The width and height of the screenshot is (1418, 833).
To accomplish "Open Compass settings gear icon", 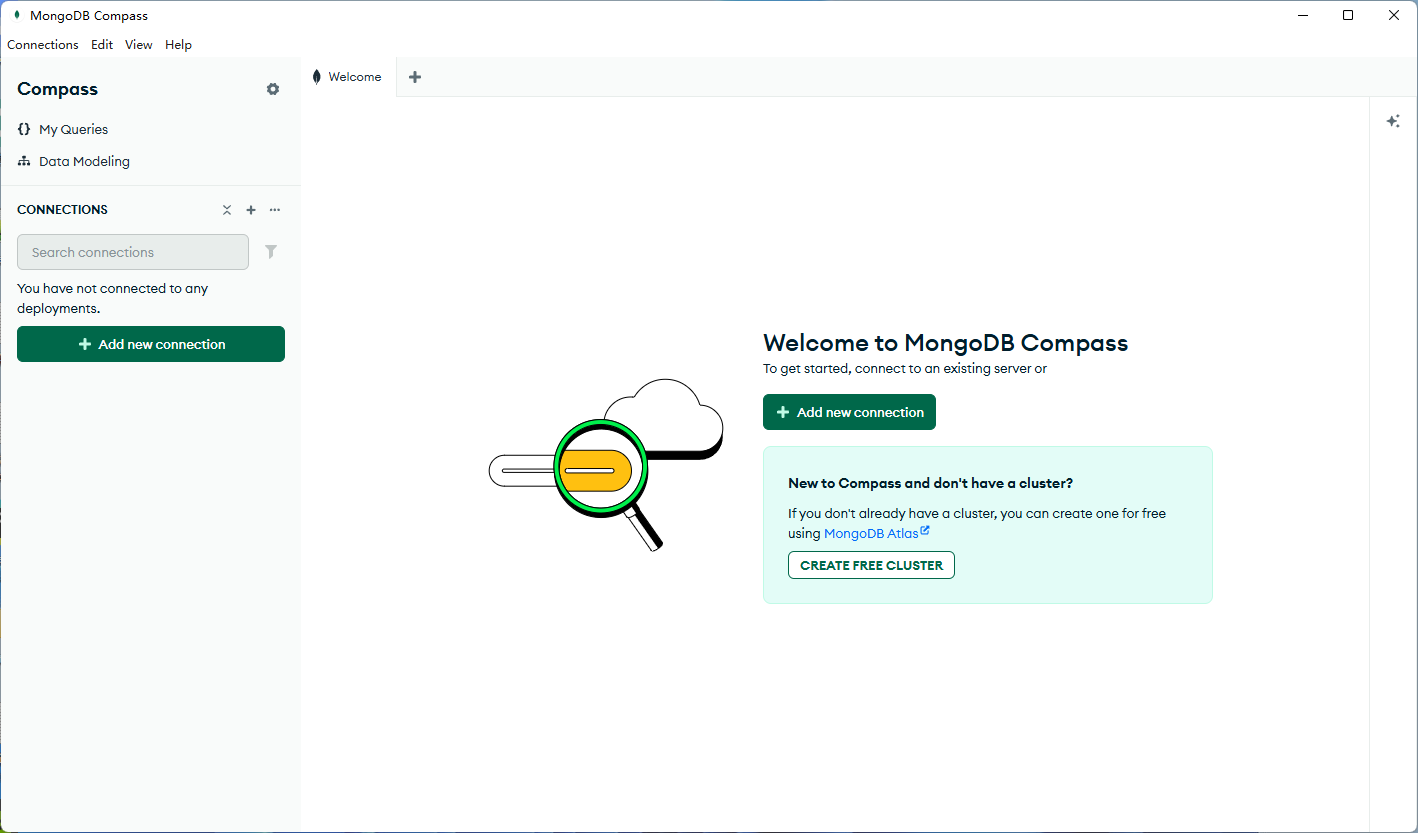I will [273, 89].
